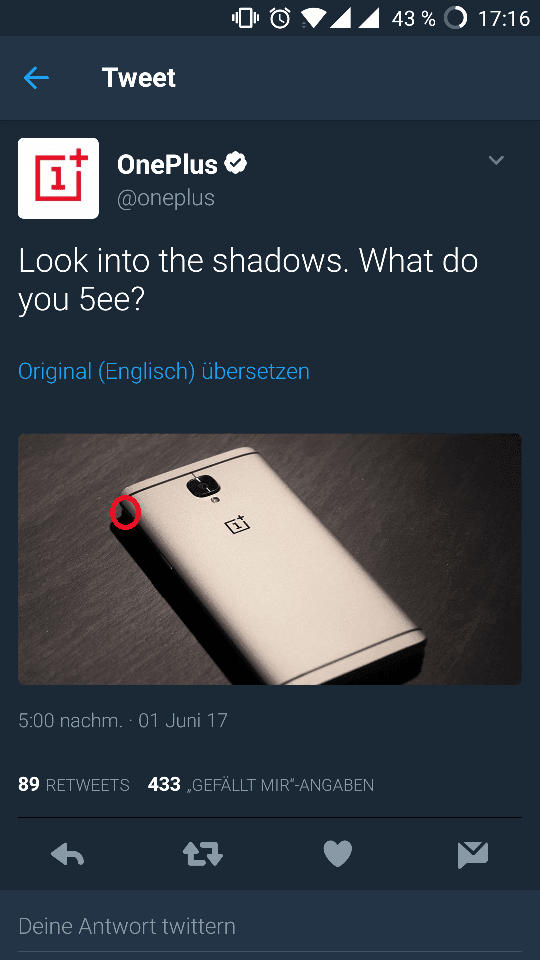Tap the reply arrow icon
Viewport: 540px width, 960px height.
[x=67, y=854]
